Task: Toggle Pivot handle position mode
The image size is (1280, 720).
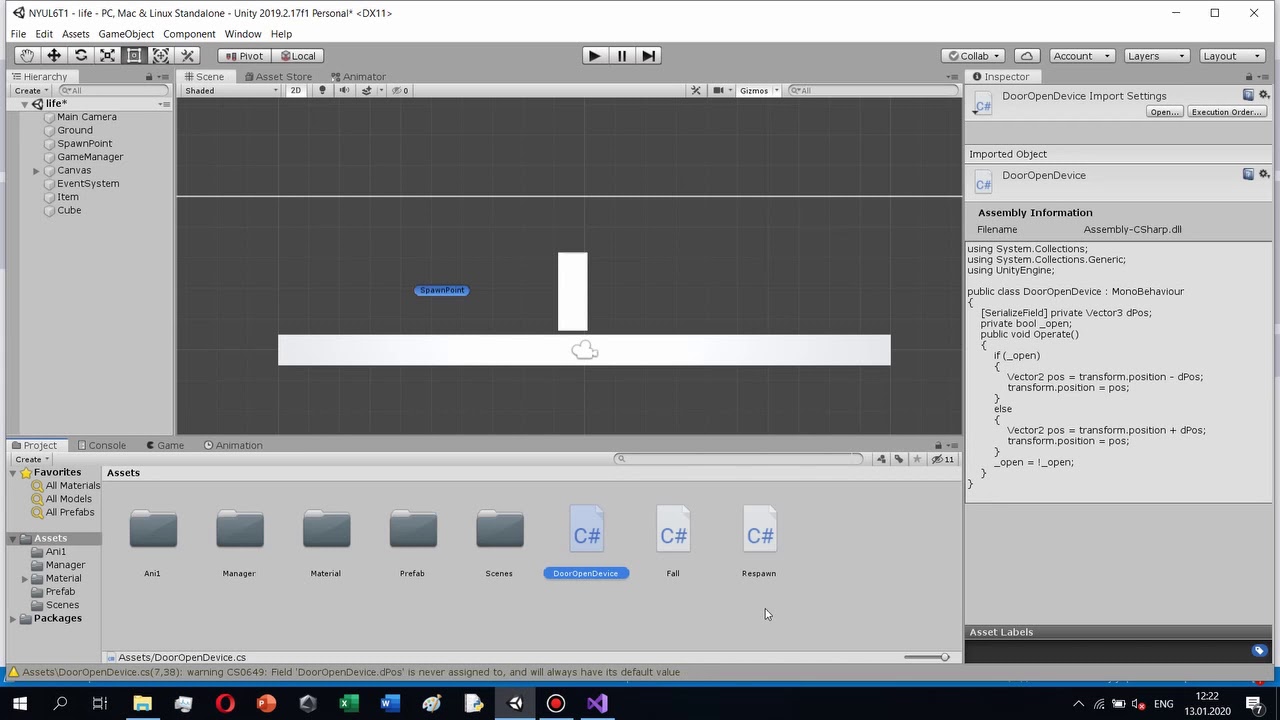Action: (244, 56)
